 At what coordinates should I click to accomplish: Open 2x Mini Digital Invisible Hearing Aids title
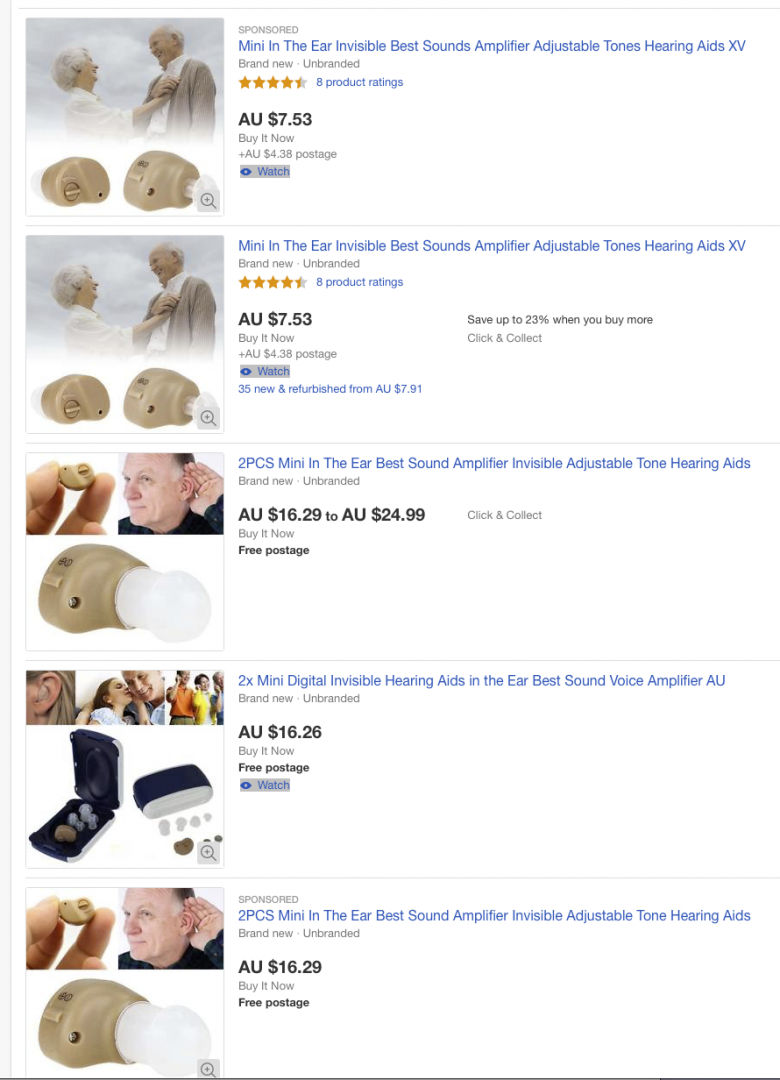[482, 681]
